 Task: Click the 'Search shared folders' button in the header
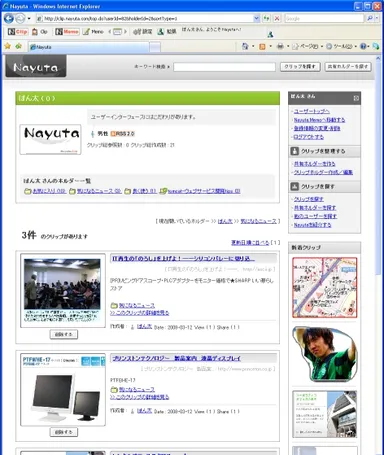coord(348,67)
